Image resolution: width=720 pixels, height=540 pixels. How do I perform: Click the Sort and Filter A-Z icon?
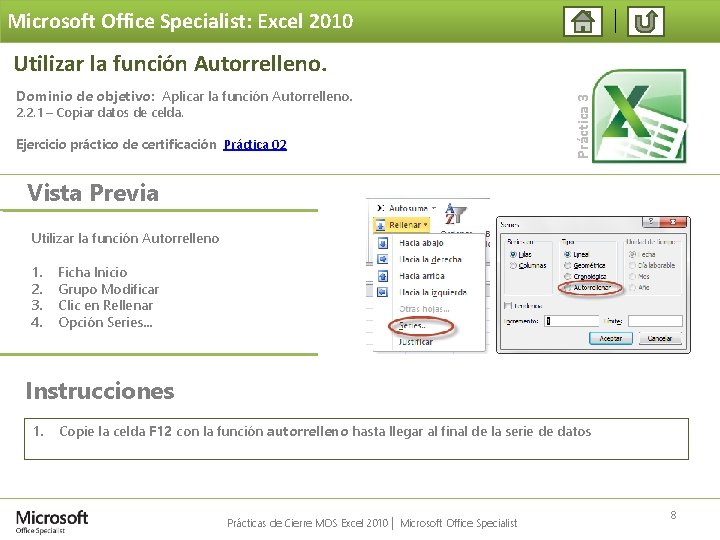click(455, 214)
